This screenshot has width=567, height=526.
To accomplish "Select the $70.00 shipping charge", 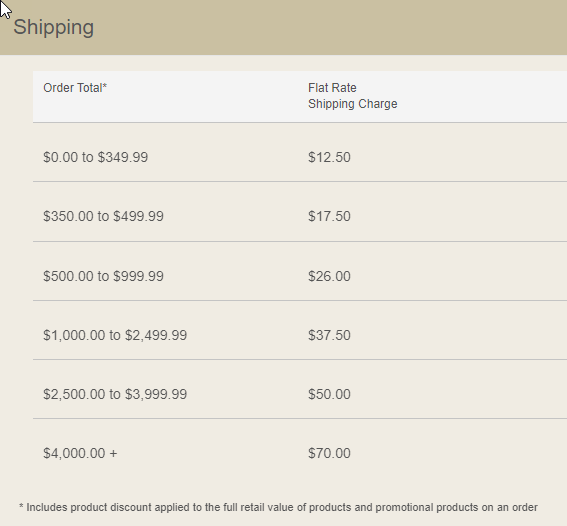I will (329, 453).
